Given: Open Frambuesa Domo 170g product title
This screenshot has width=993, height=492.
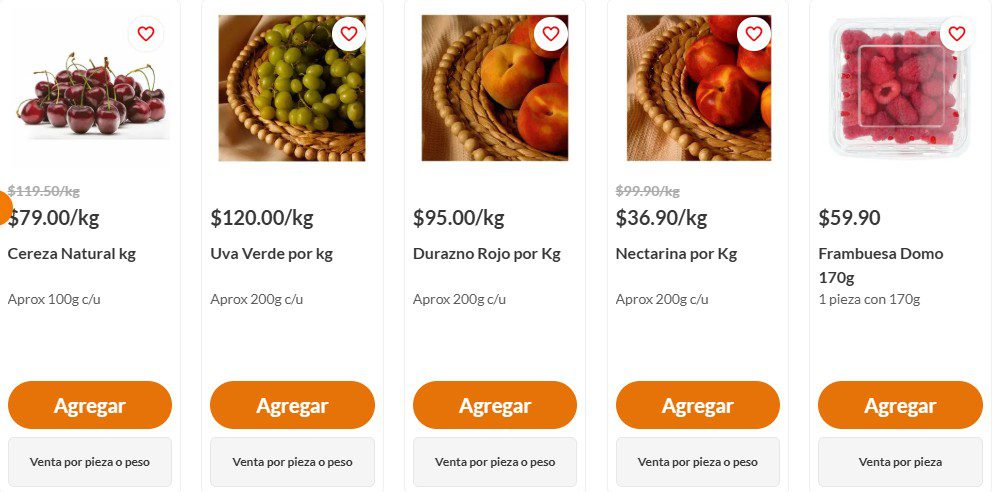Looking at the screenshot, I should (x=880, y=264).
